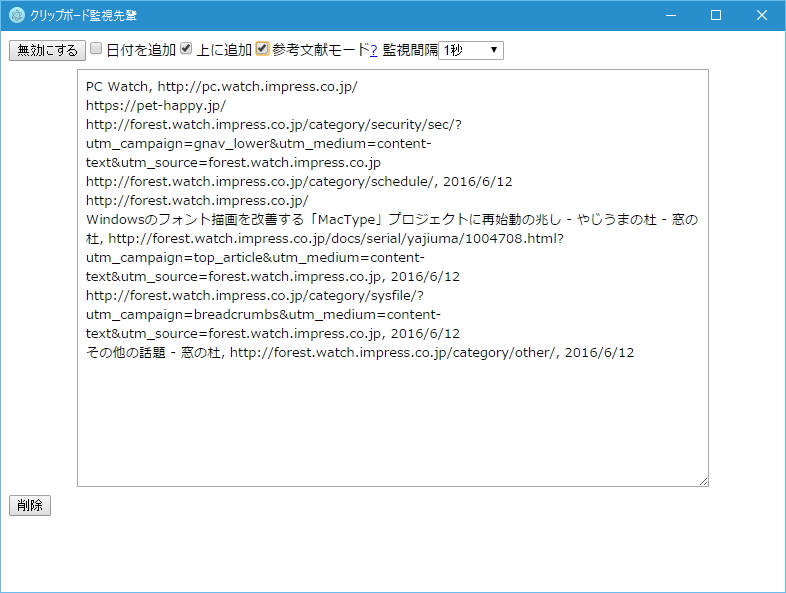Uncheck the 上に追加 checkbox
The image size is (786, 593).
[x=186, y=49]
